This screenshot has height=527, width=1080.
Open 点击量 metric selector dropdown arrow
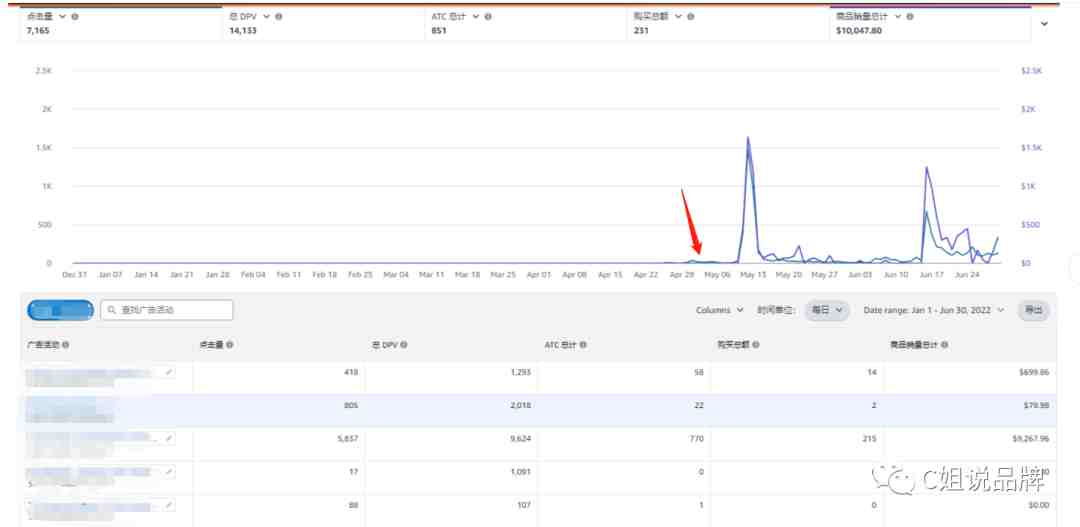point(63,17)
